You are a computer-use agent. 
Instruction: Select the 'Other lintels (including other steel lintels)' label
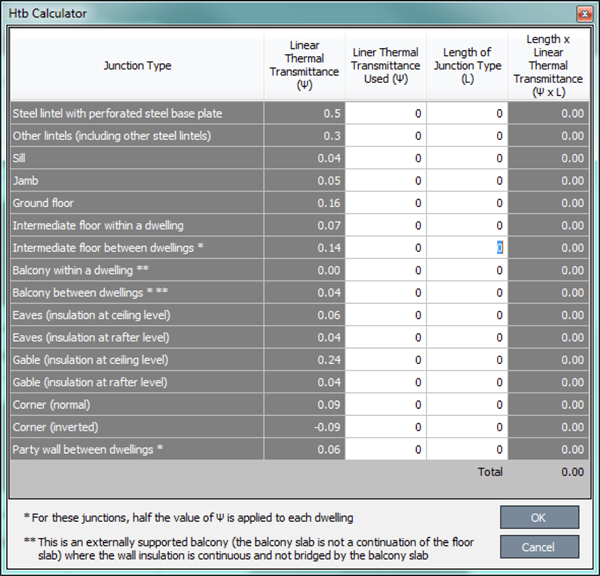(112, 136)
